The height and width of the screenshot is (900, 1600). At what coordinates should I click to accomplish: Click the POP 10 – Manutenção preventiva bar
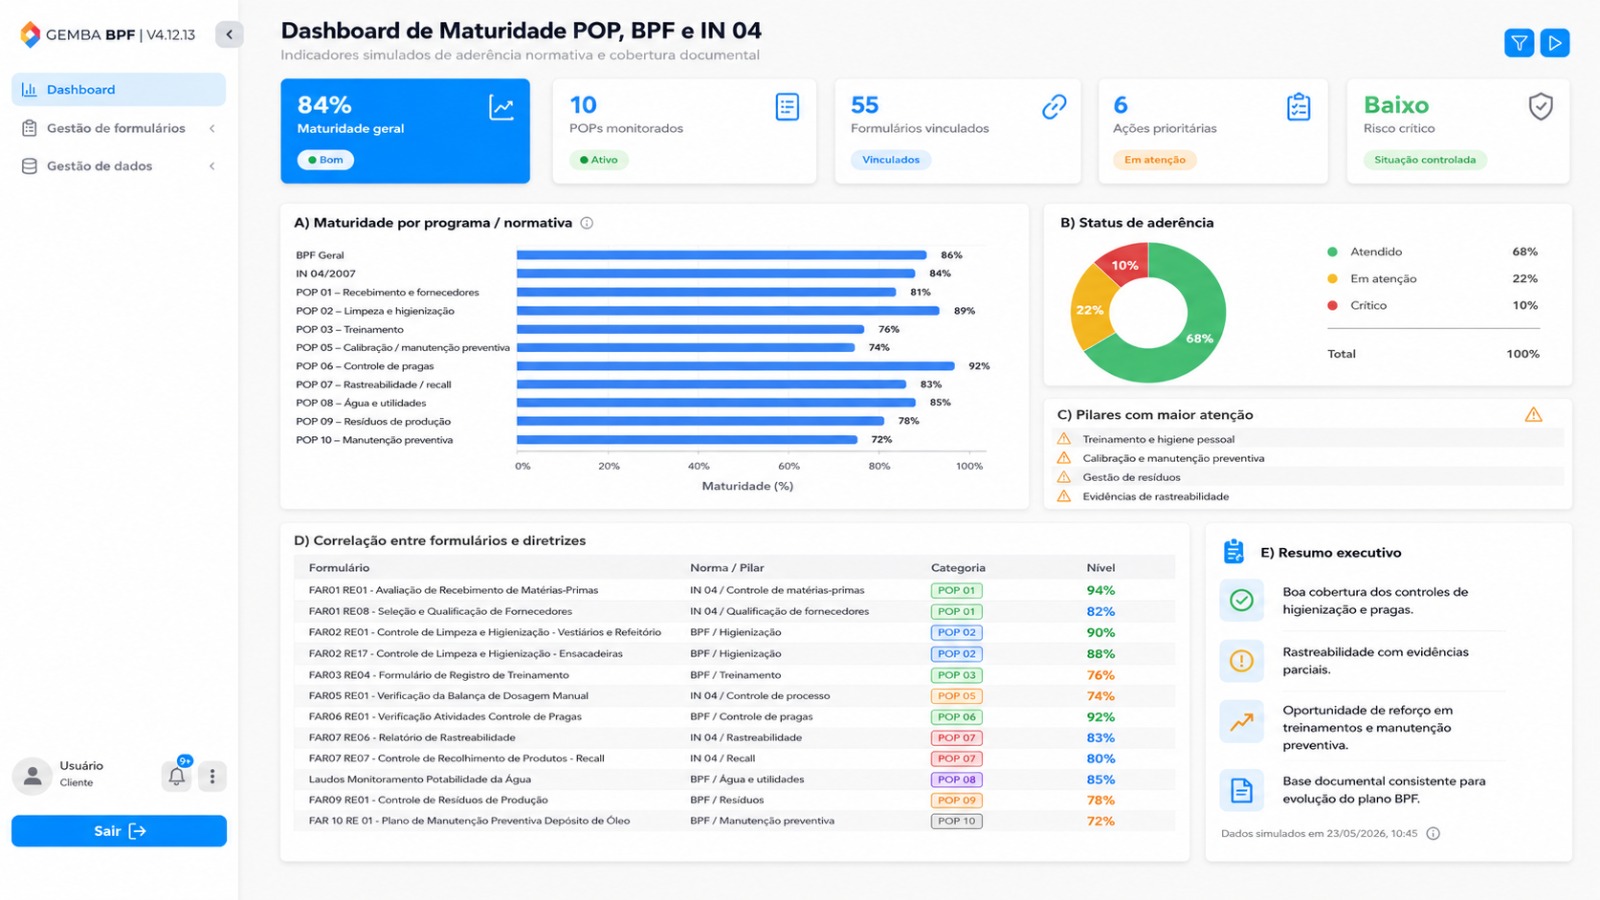pos(687,440)
